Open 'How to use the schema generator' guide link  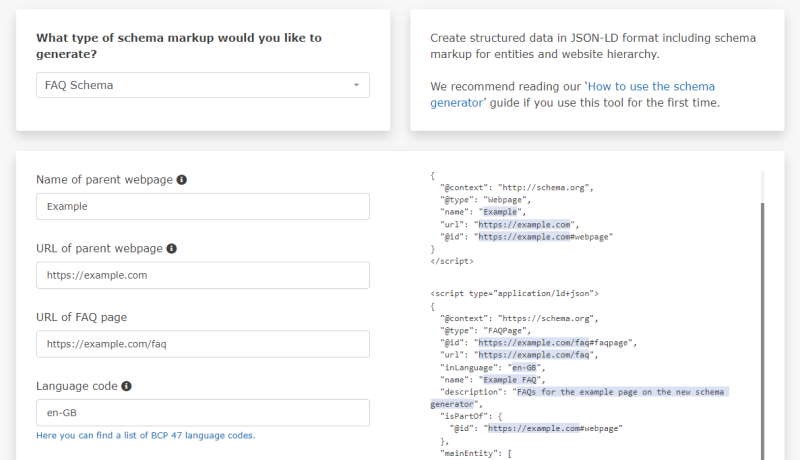[572, 94]
